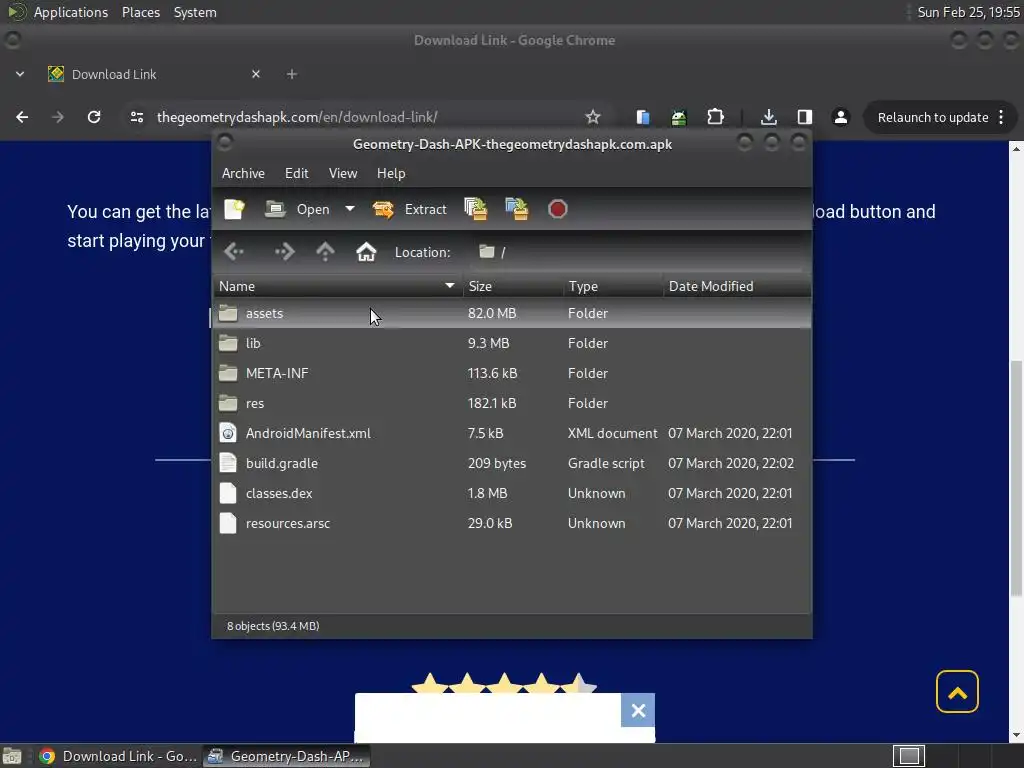1024x768 pixels.
Task: Select build.gradle file
Action: [x=512, y=464]
